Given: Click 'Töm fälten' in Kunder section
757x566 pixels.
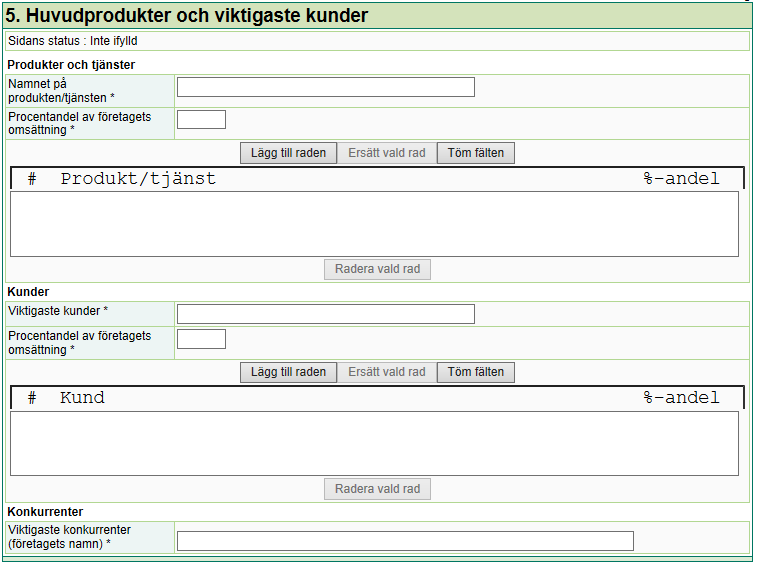Looking at the screenshot, I should click(476, 372).
